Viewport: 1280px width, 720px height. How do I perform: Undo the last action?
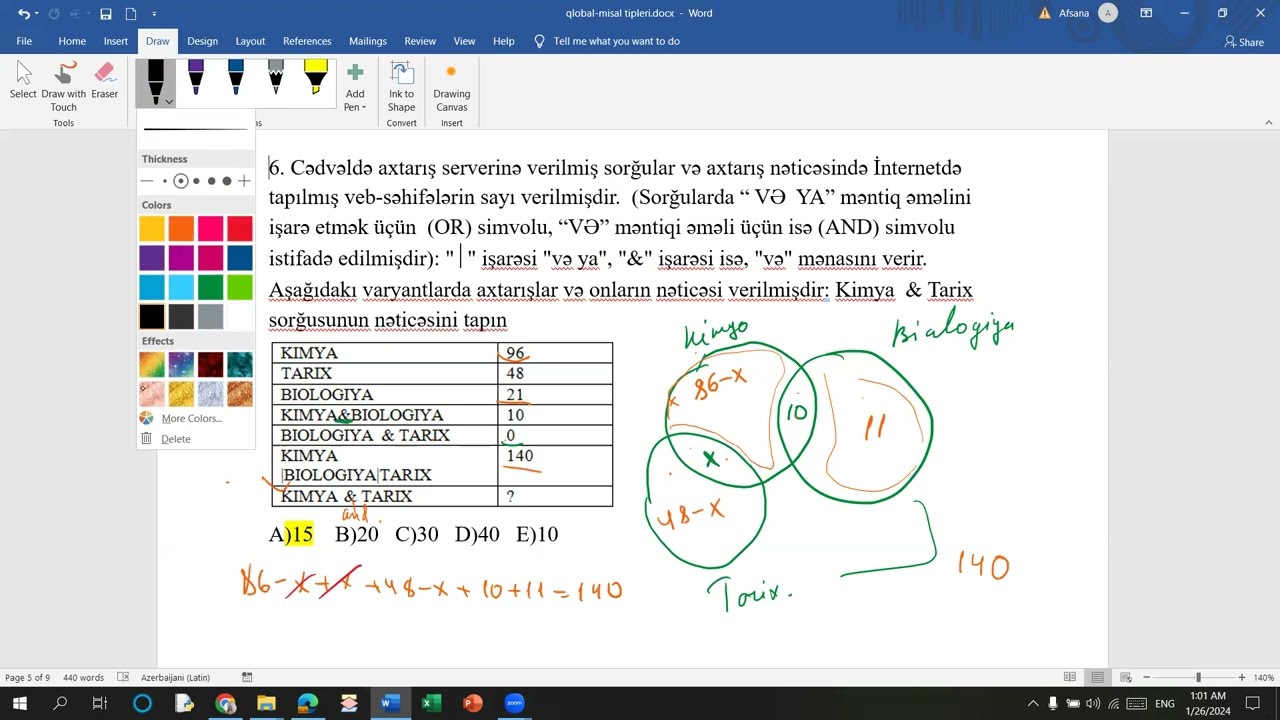coord(24,14)
